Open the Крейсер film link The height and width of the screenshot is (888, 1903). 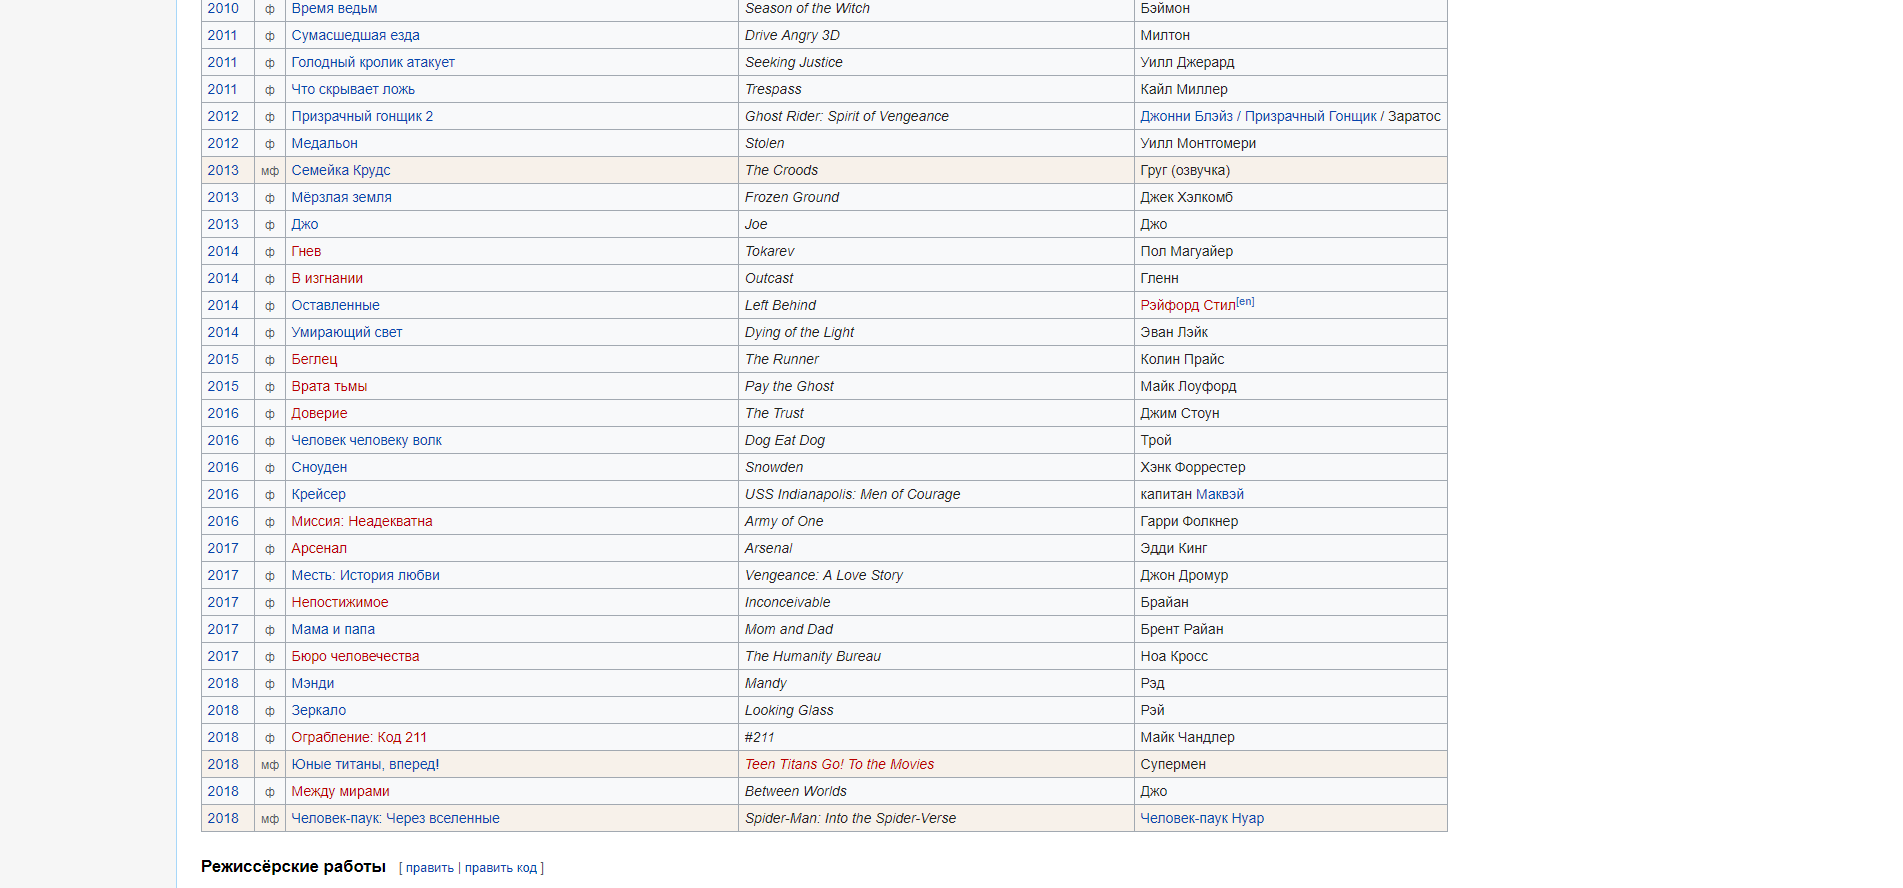[318, 494]
